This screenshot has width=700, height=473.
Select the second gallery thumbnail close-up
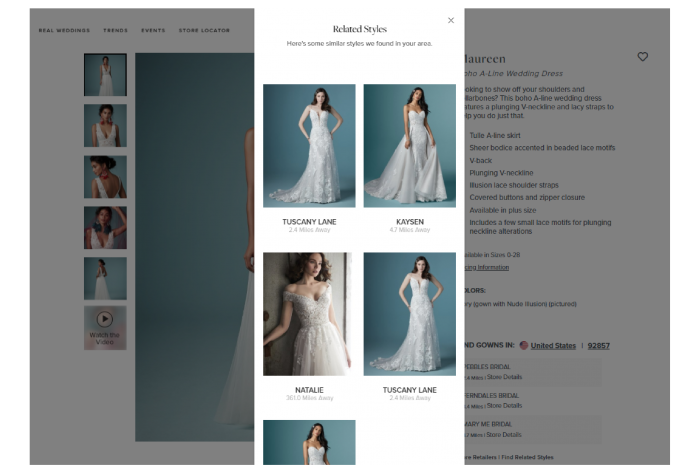click(x=105, y=126)
